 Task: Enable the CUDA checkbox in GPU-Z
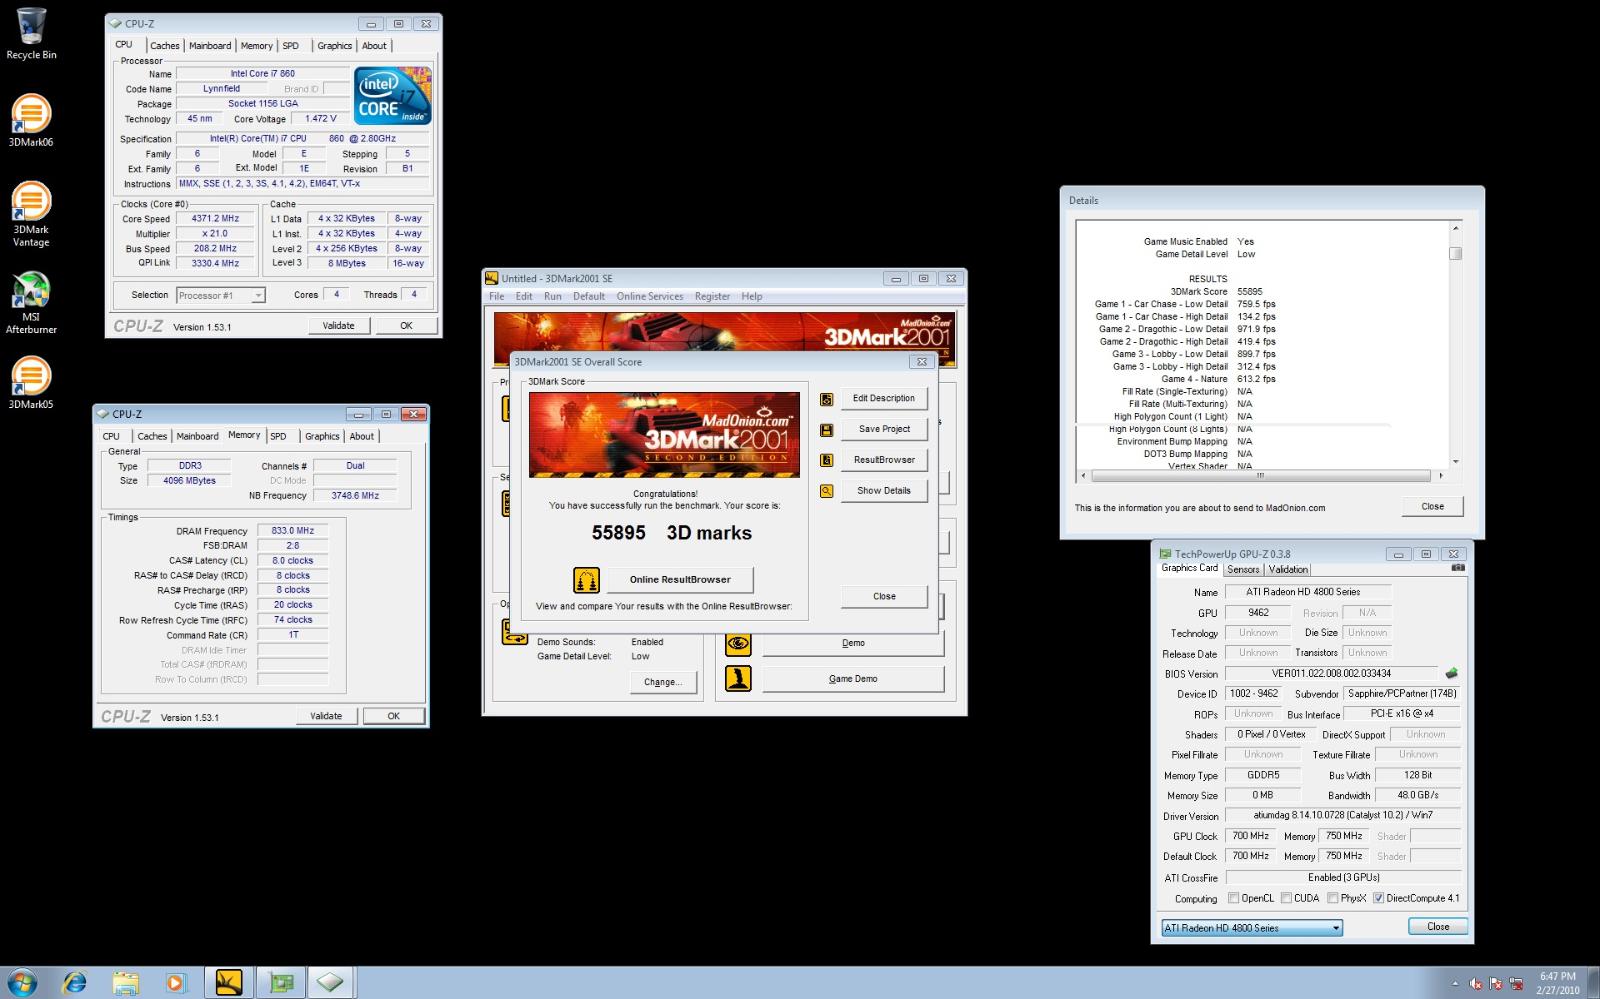(1286, 898)
